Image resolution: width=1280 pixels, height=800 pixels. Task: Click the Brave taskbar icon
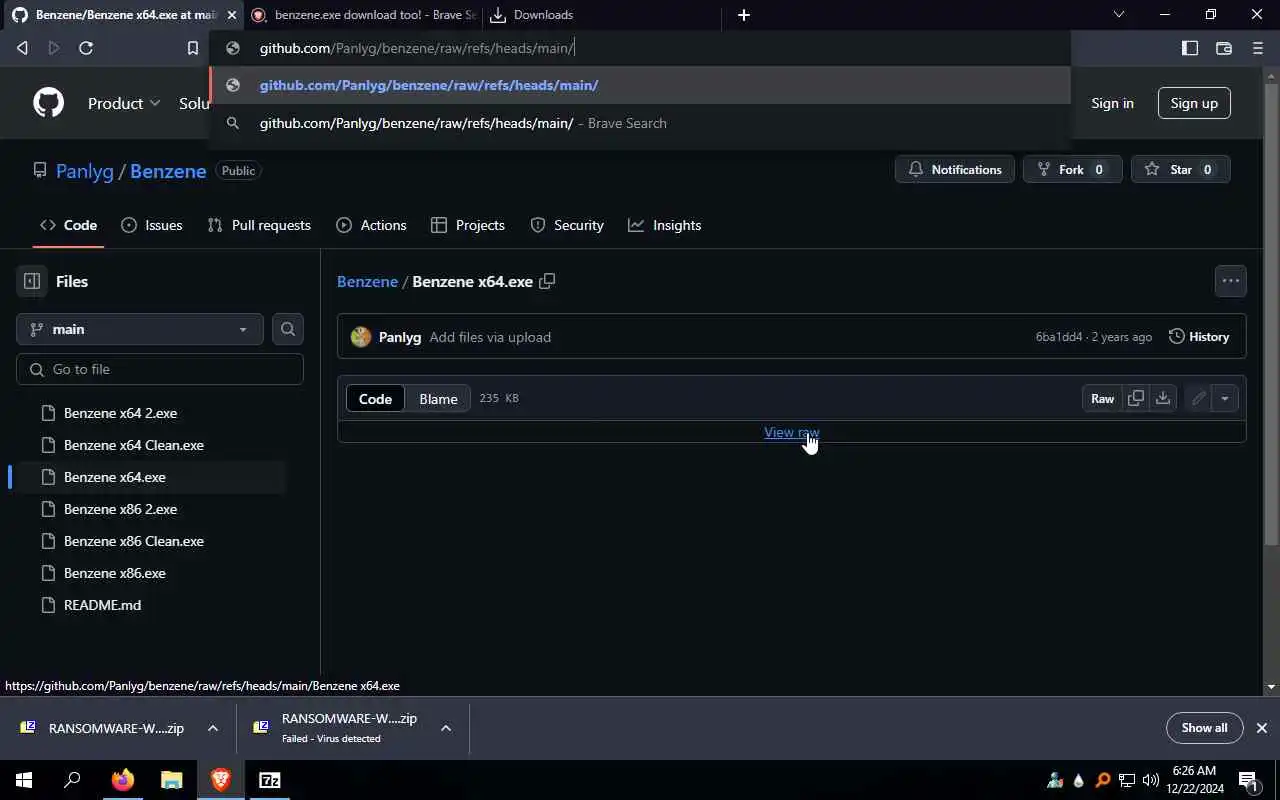click(x=220, y=780)
